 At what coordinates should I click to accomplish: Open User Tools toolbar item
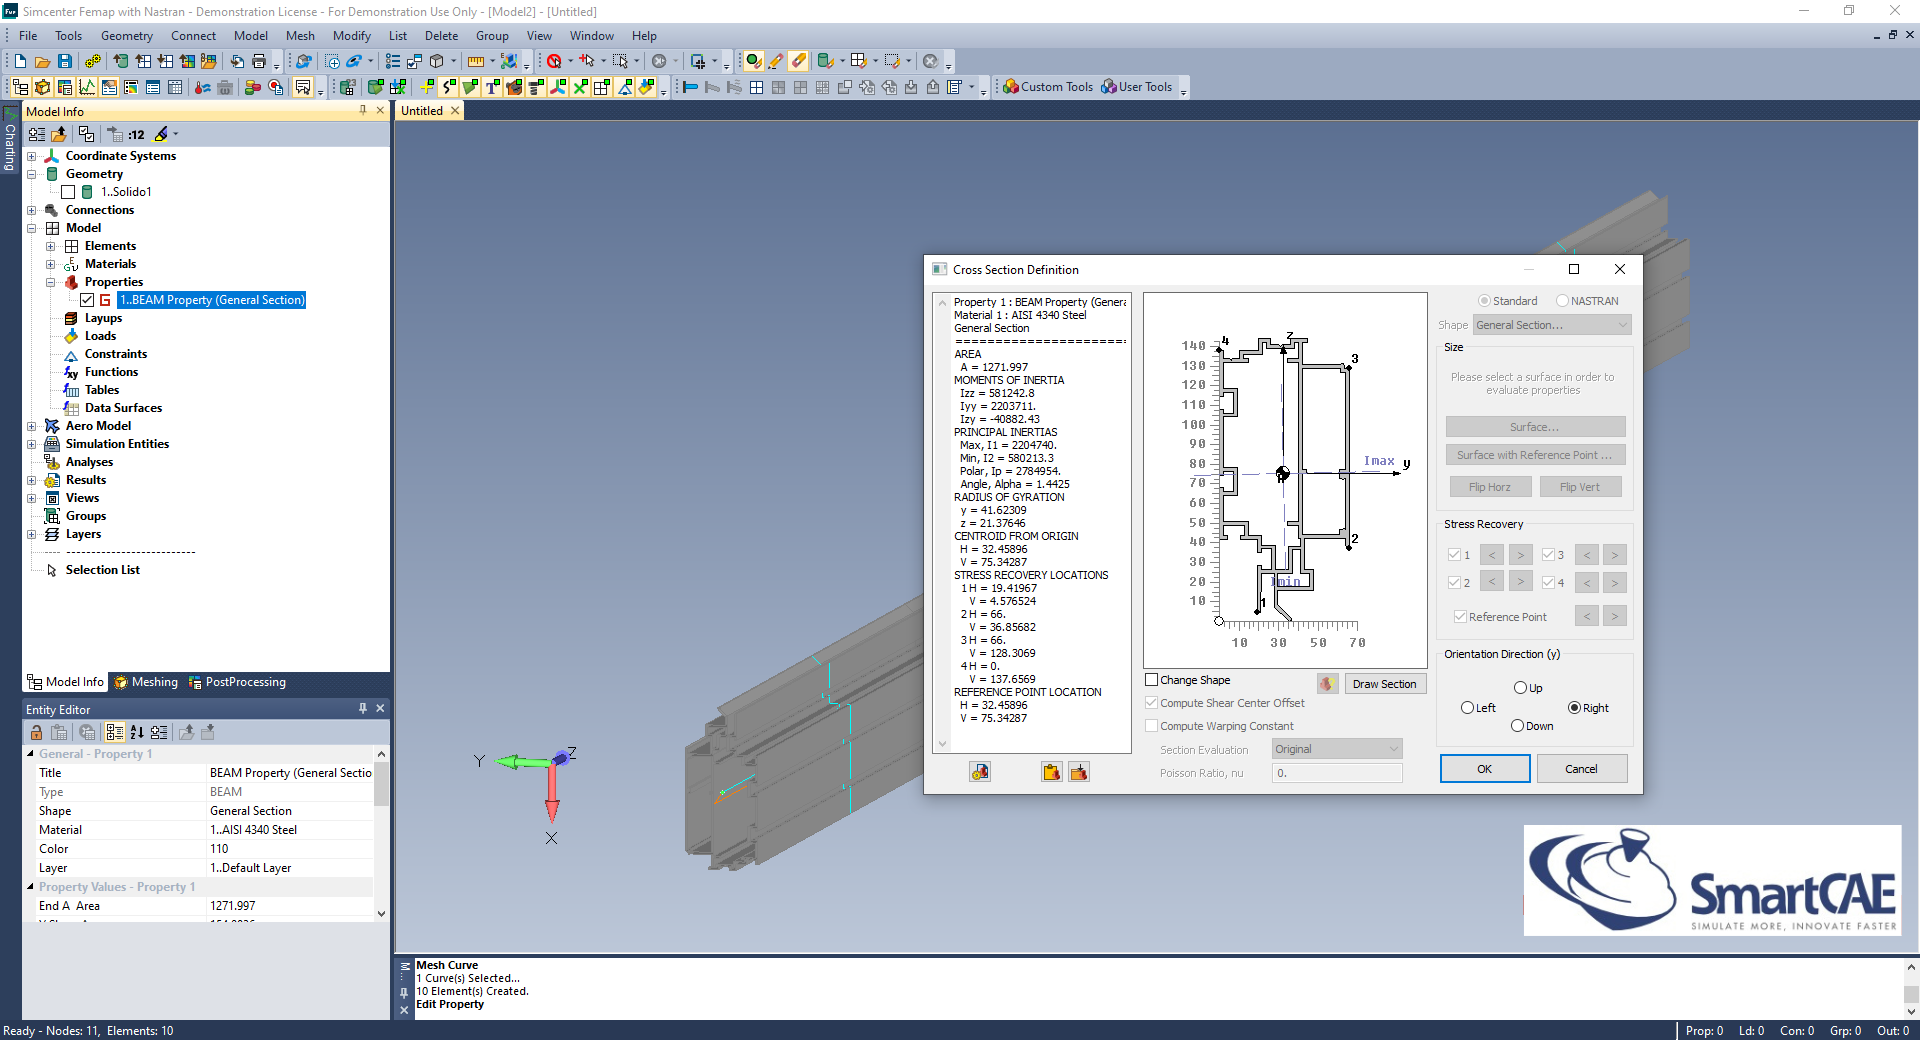click(1137, 87)
